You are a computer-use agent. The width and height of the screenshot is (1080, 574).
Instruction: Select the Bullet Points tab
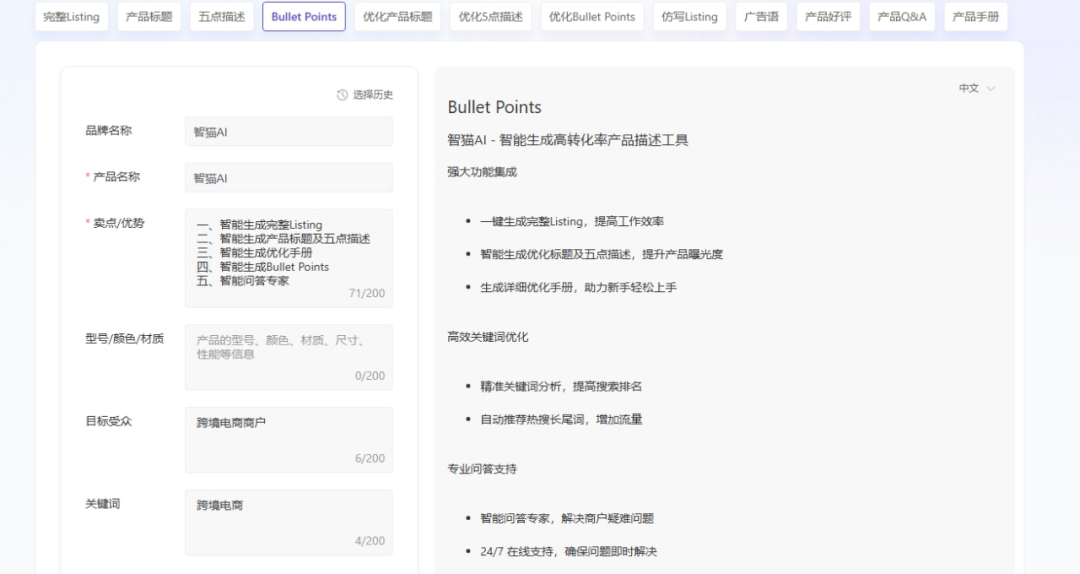pyautogui.click(x=304, y=17)
